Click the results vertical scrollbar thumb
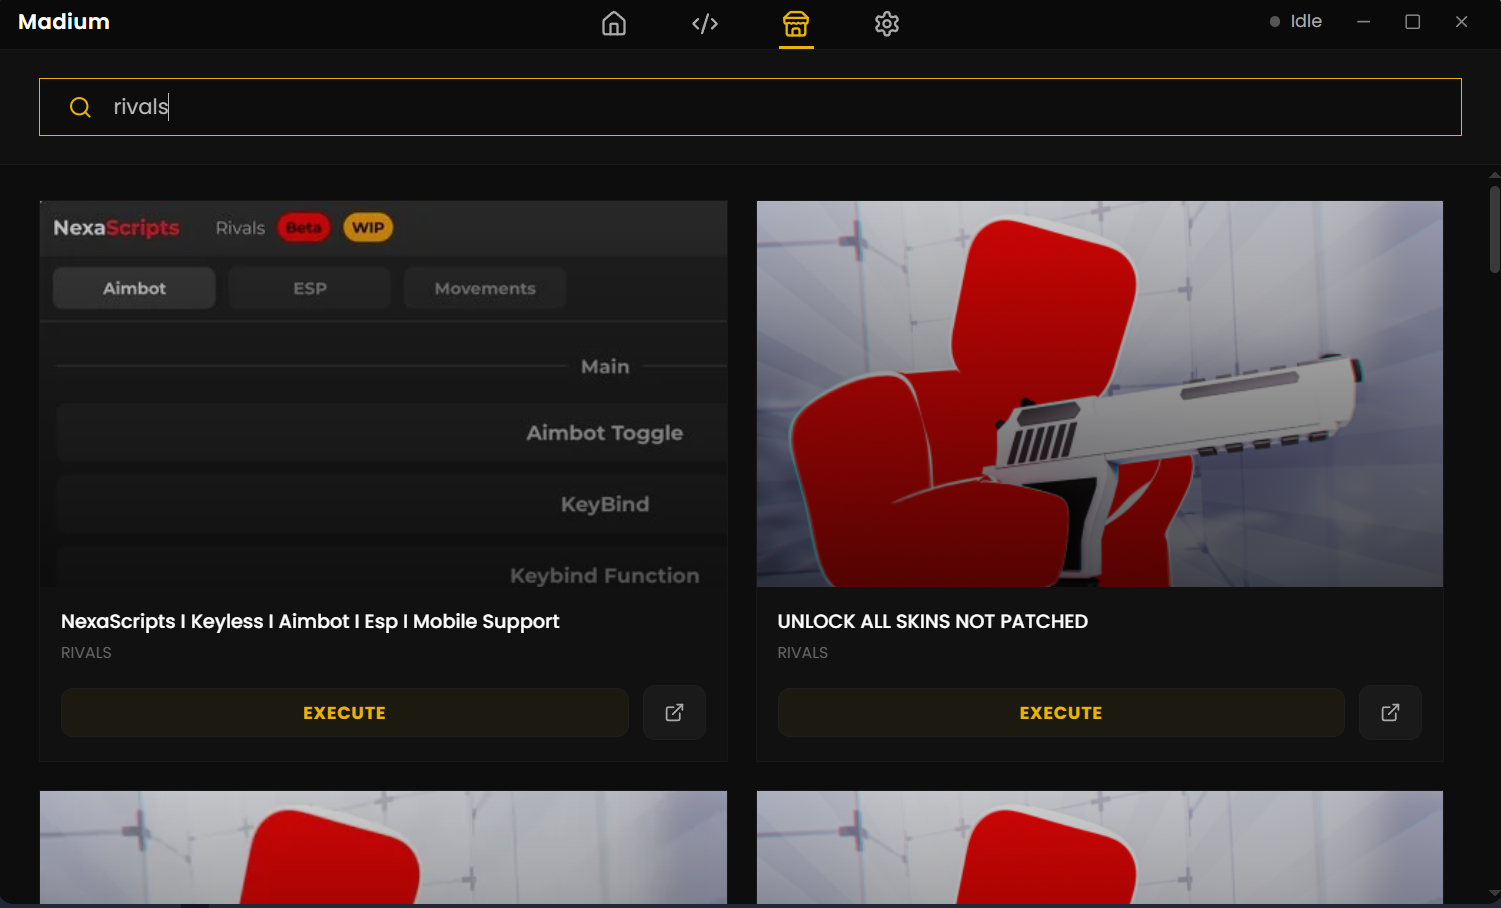Screen dimensions: 1501x908 [x=1494, y=229]
